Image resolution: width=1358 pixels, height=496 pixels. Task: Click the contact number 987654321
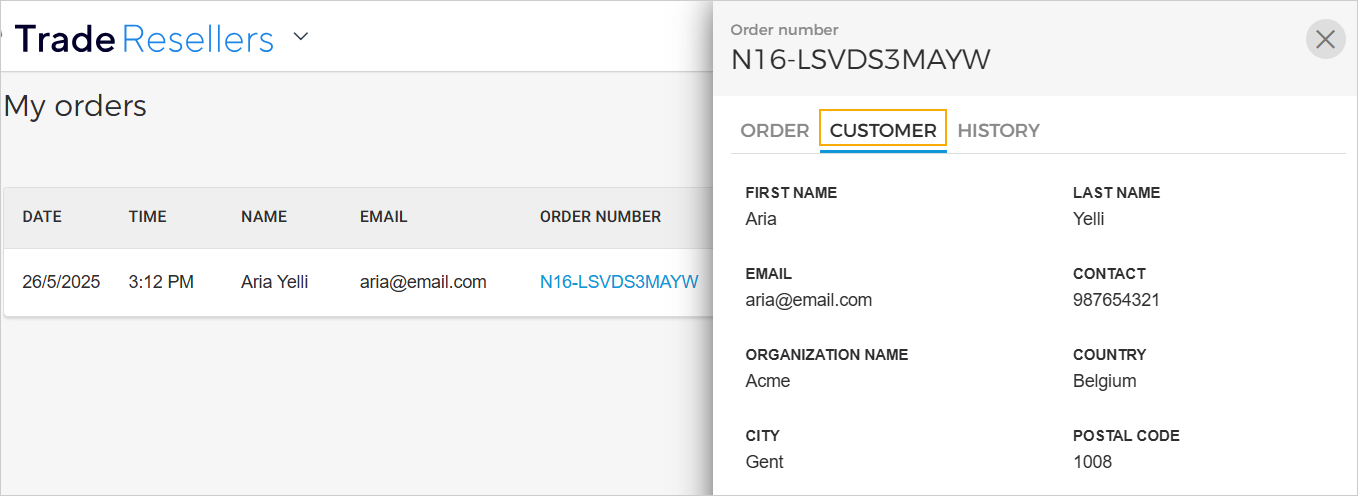pyautogui.click(x=1116, y=300)
